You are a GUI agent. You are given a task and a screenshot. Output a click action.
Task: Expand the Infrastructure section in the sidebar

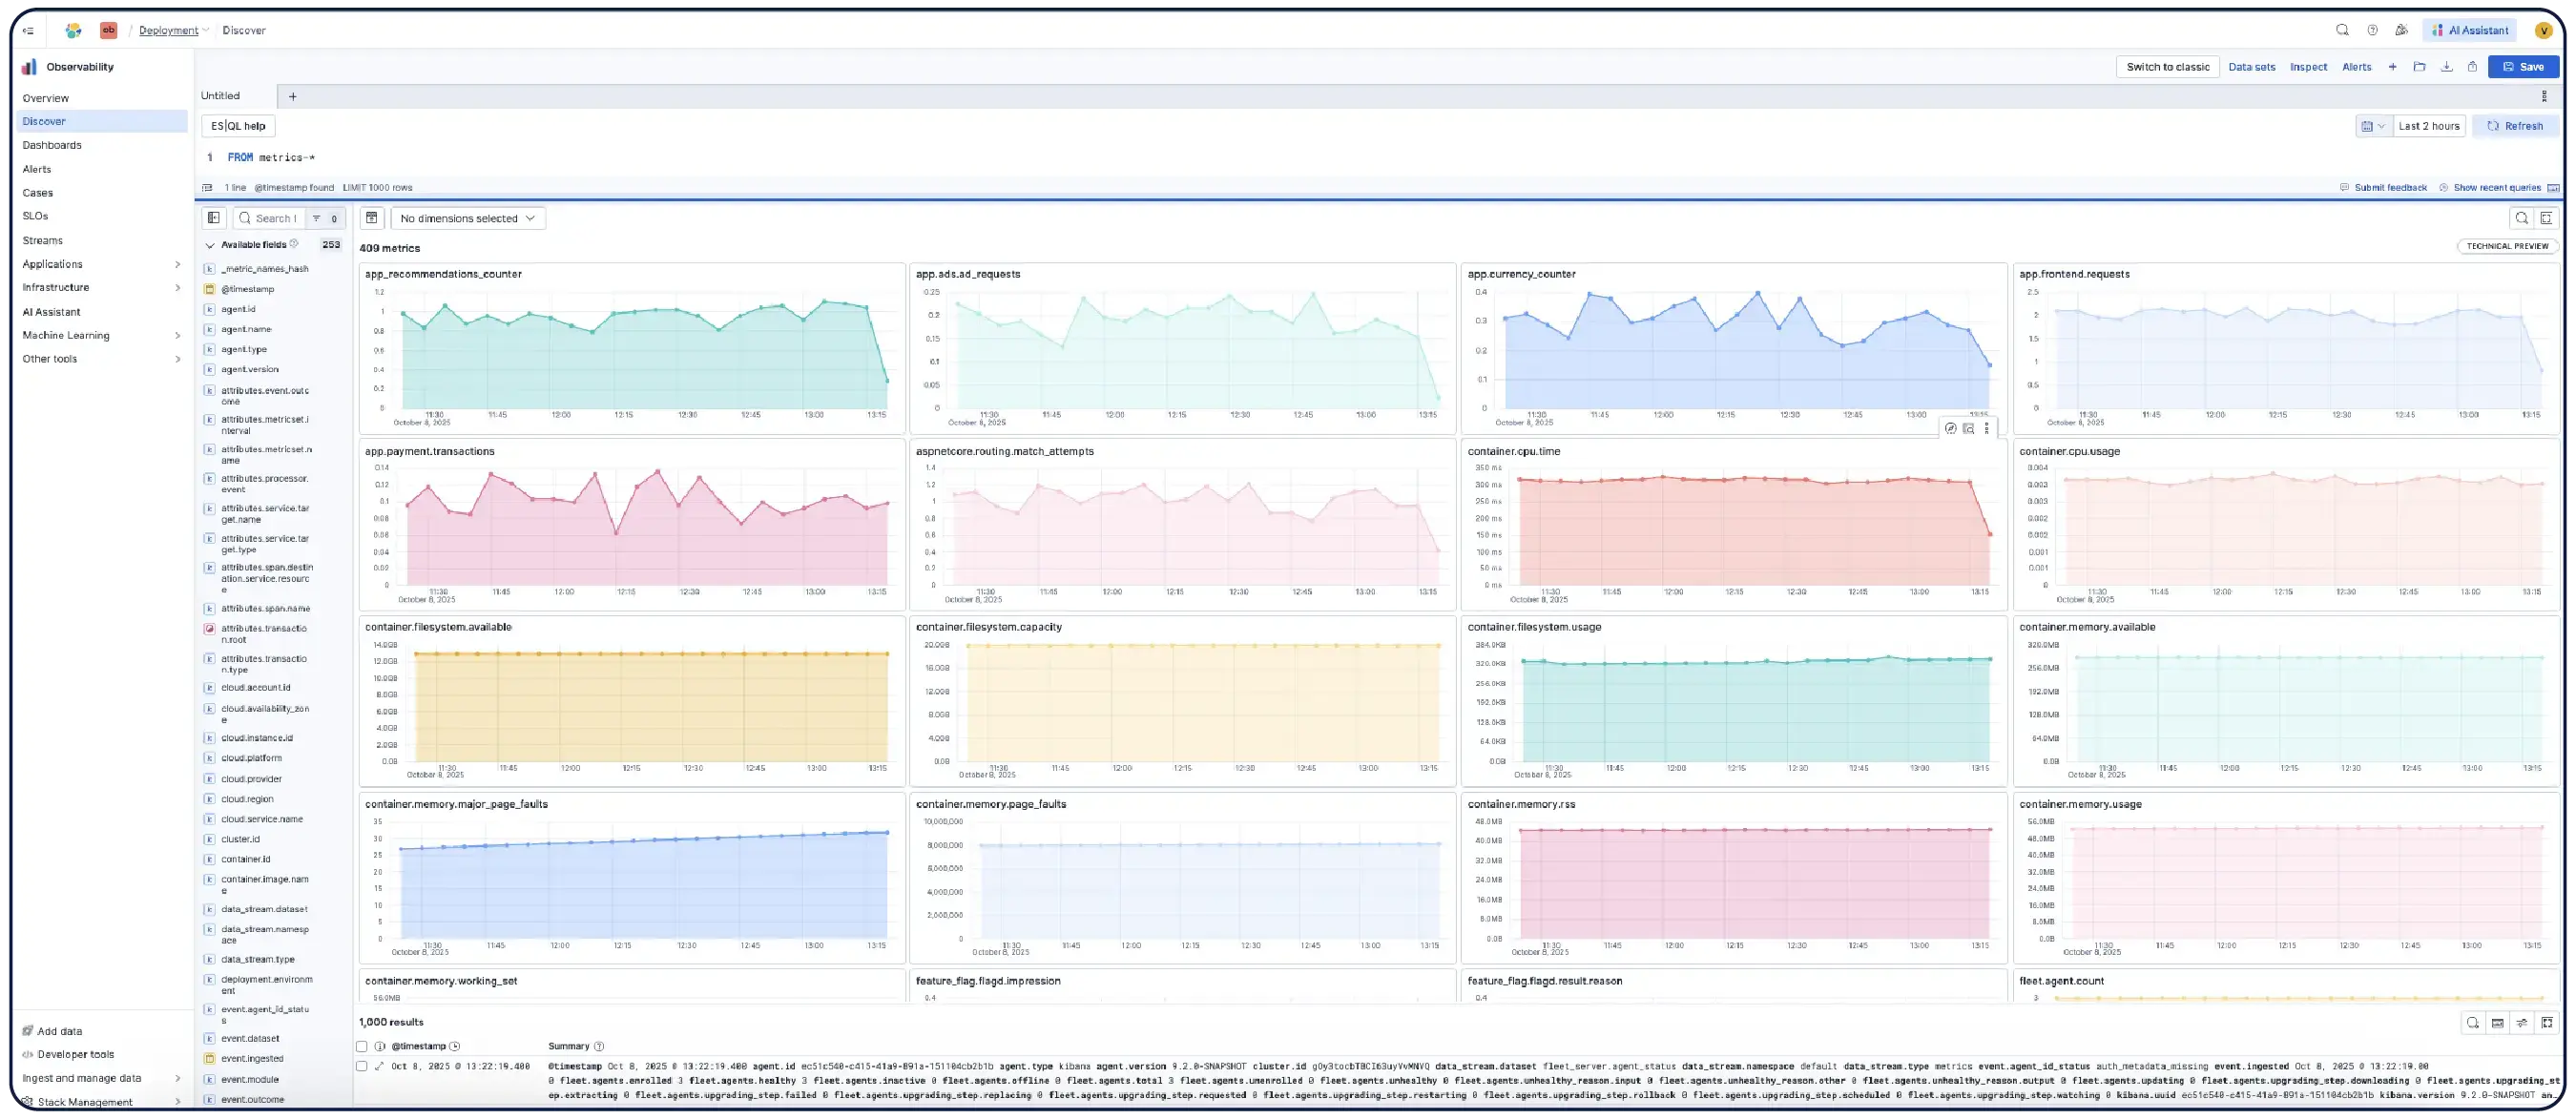click(178, 287)
